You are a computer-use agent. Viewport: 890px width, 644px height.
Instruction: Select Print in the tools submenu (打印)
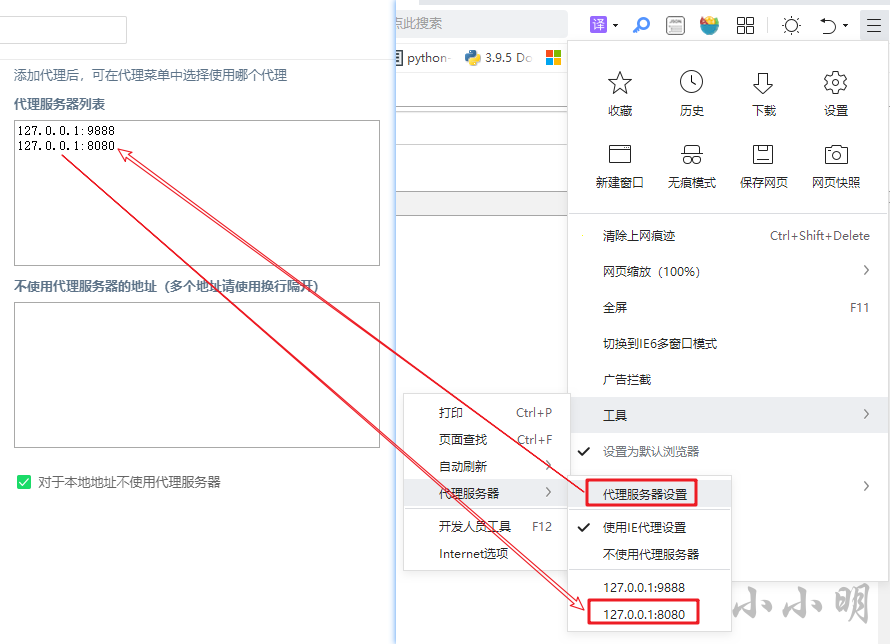tap(486, 413)
